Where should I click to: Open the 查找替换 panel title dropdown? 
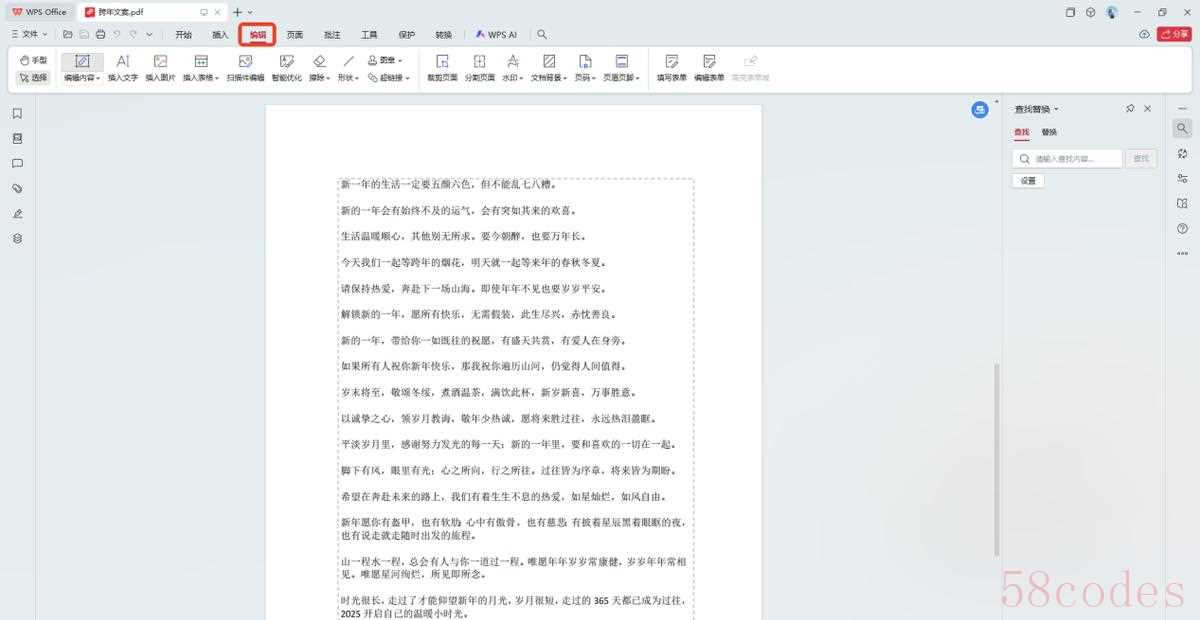coord(1037,109)
